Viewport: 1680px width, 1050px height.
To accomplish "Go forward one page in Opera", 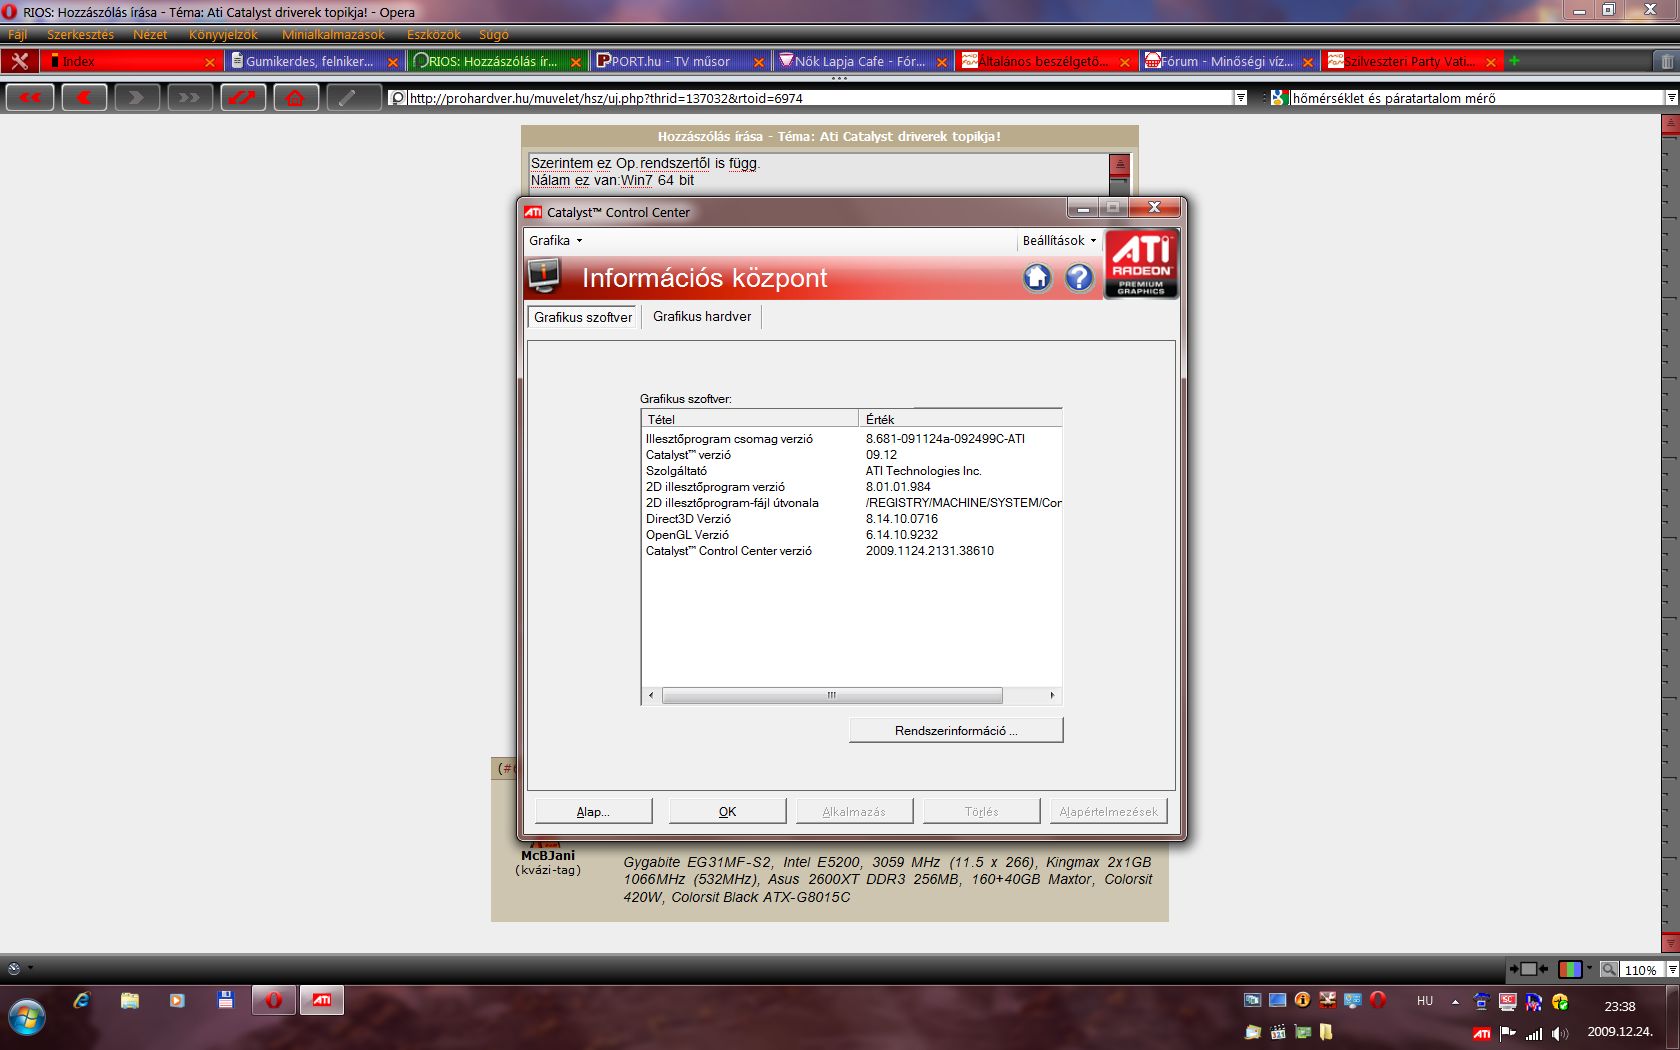I will tap(136, 97).
